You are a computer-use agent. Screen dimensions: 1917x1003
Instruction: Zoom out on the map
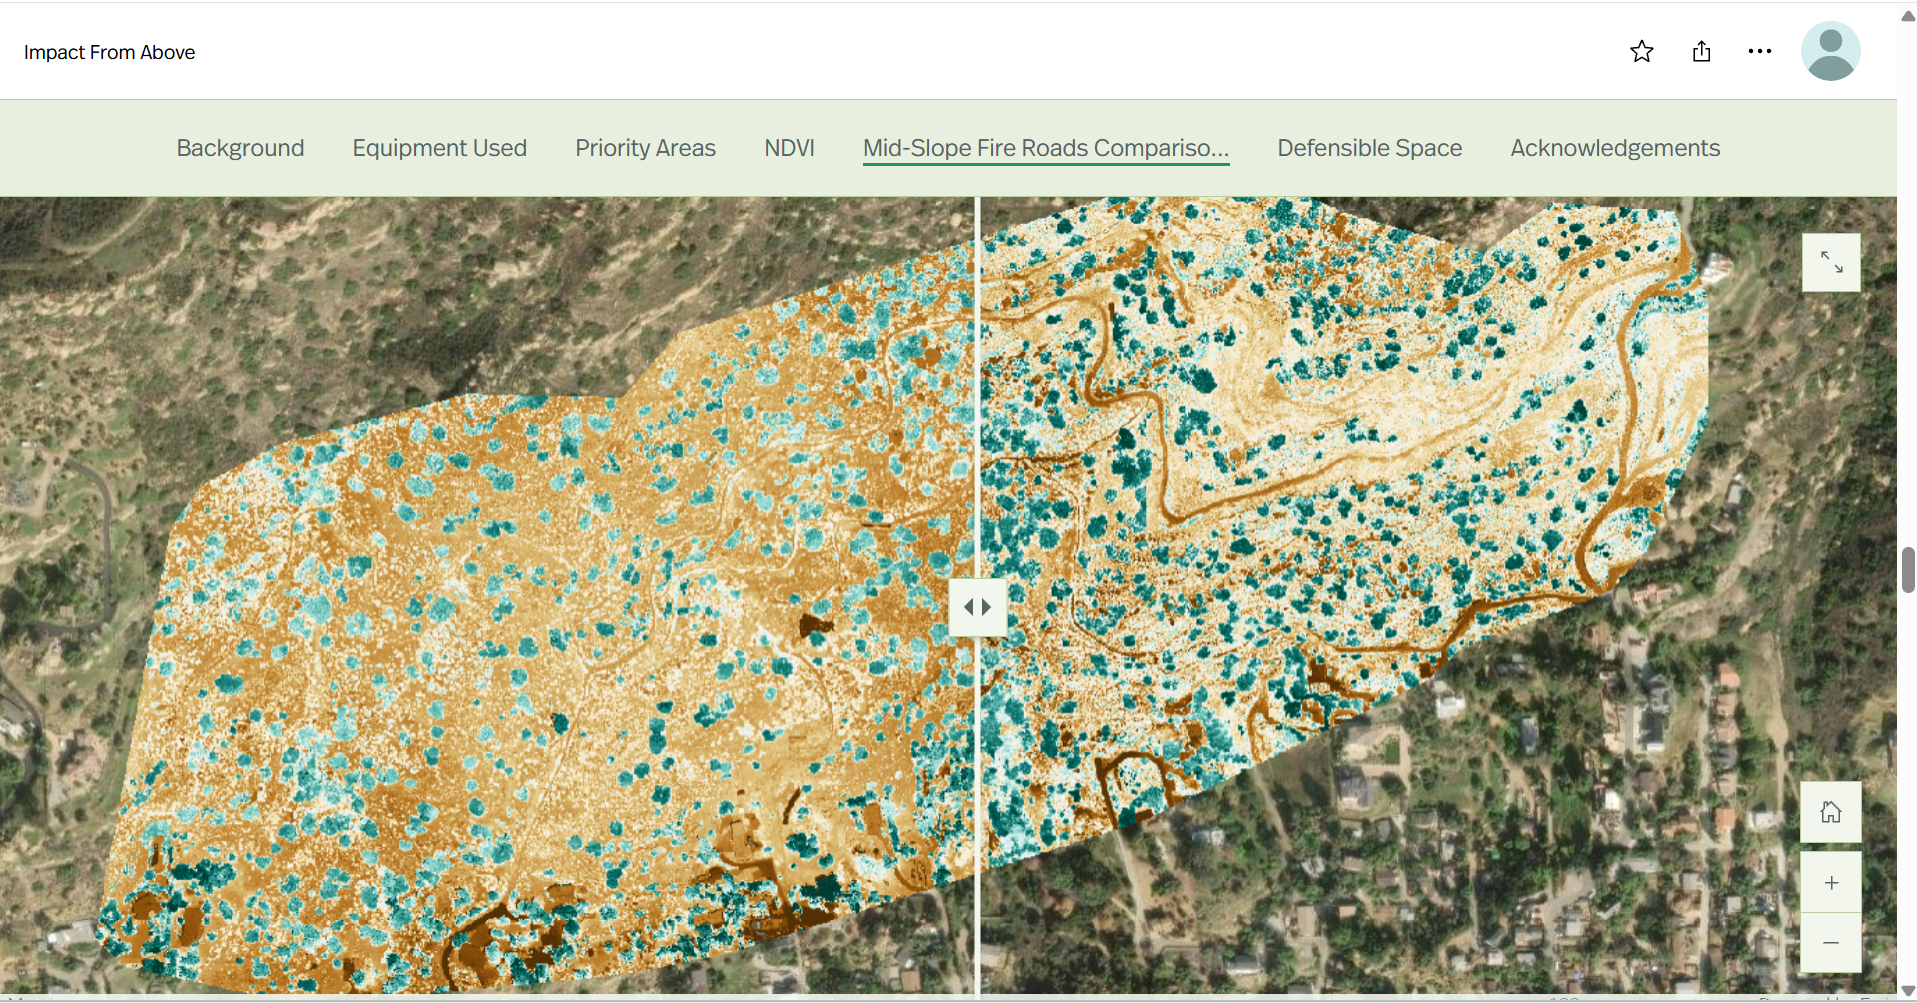pos(1830,943)
